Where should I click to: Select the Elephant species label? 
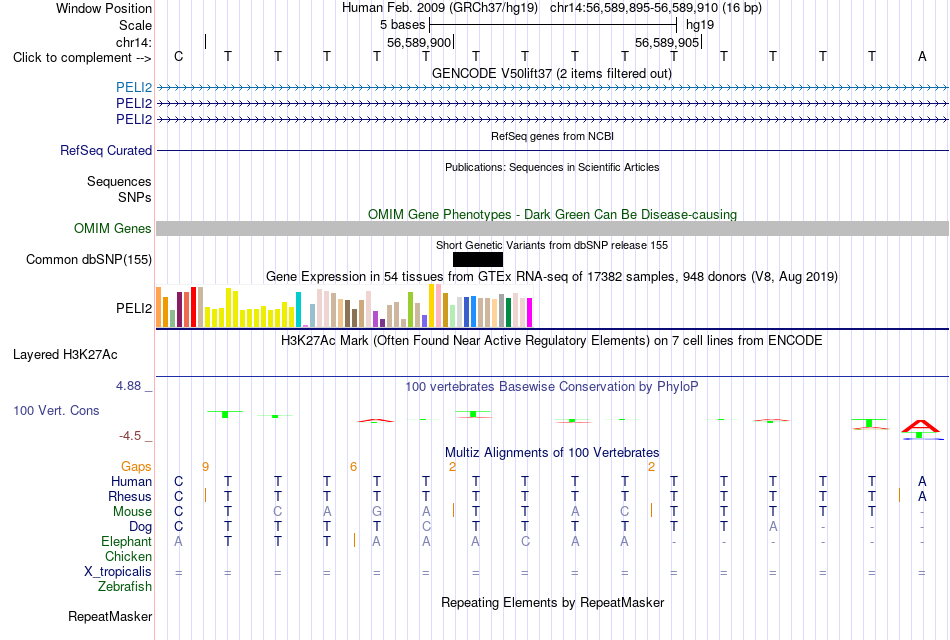click(x=127, y=541)
